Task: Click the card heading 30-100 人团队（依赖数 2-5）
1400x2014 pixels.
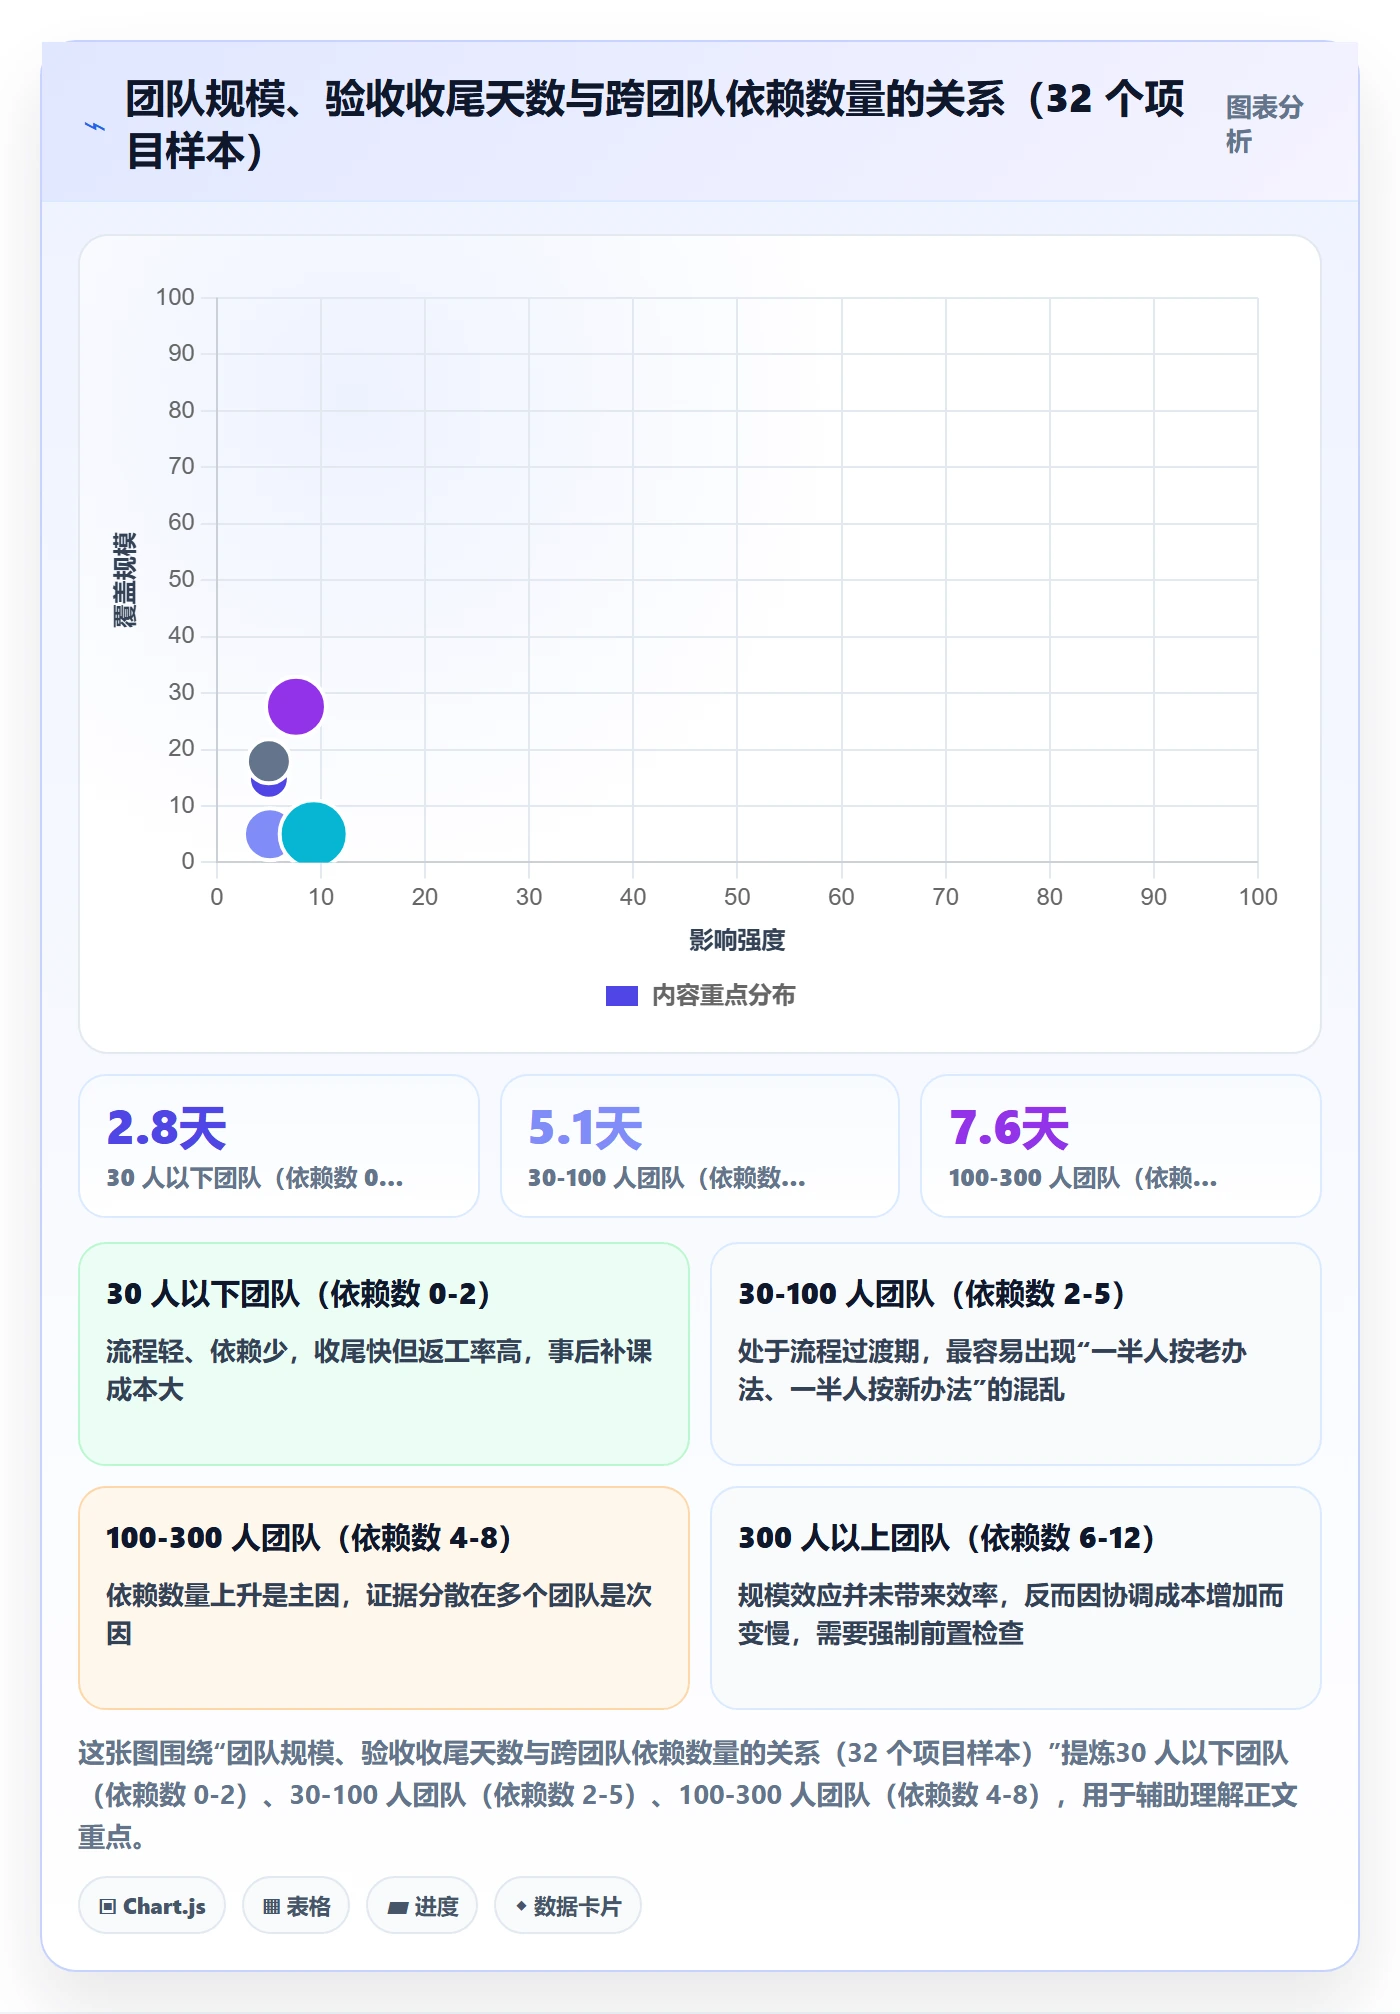Action: 932,1294
